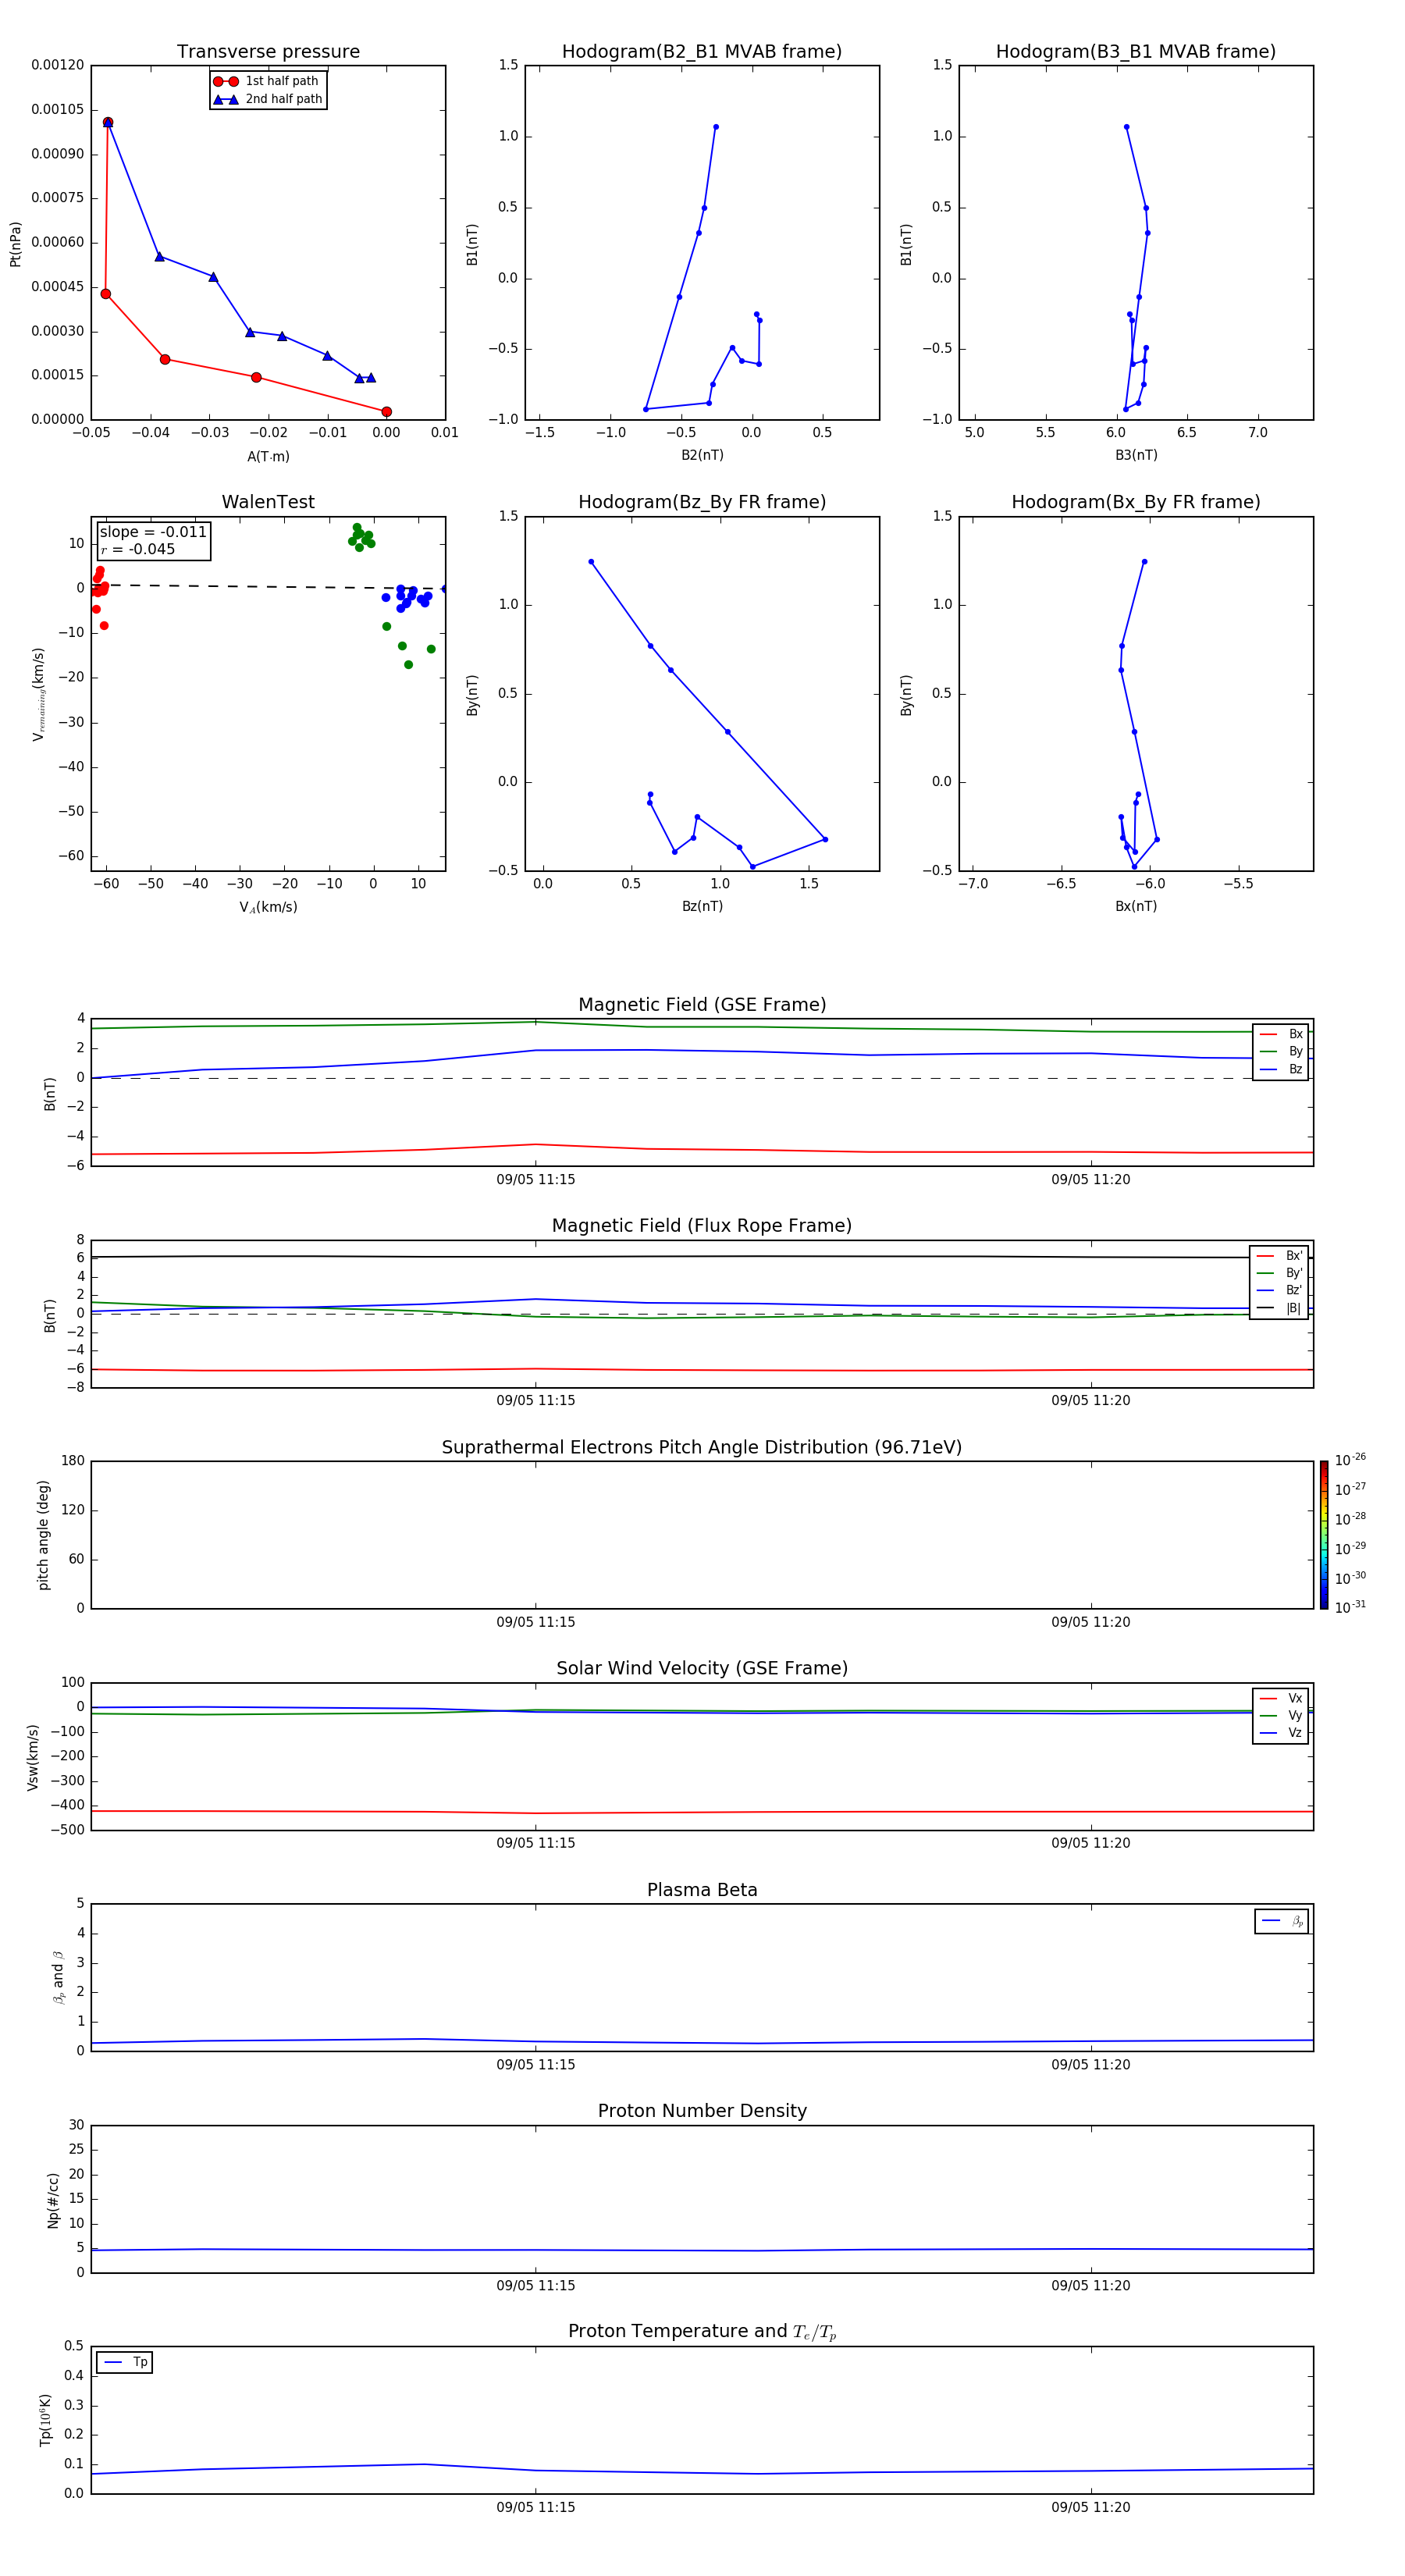The height and width of the screenshot is (2576, 1405).
Task: Click the dashed fit line in the WalenTest plot
Action: click(268, 586)
